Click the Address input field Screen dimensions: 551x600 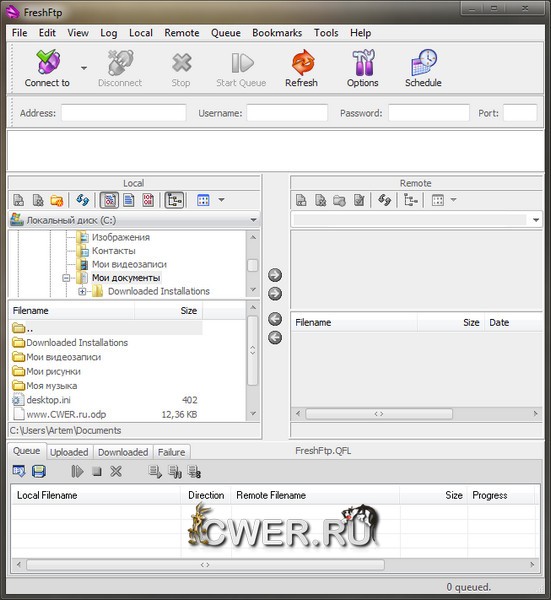click(x=124, y=113)
